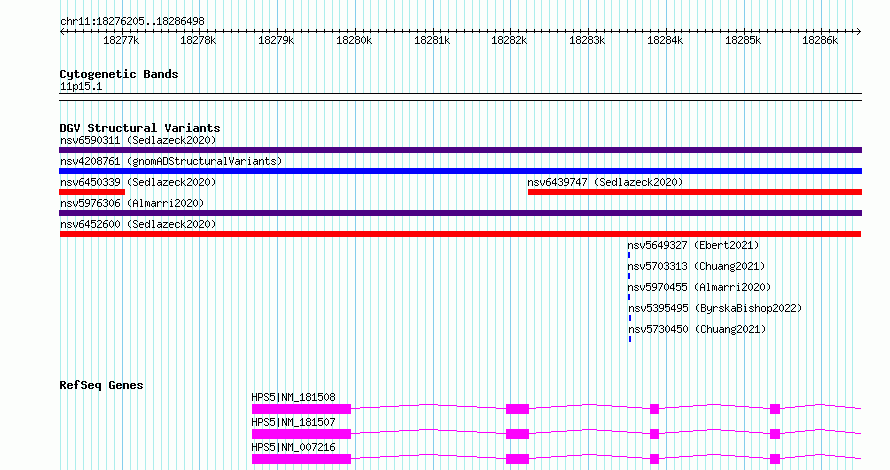Screen dimensions: 890x470
Task: Select the large first exon of HPS5|NM_007216
Action: (x=301, y=459)
